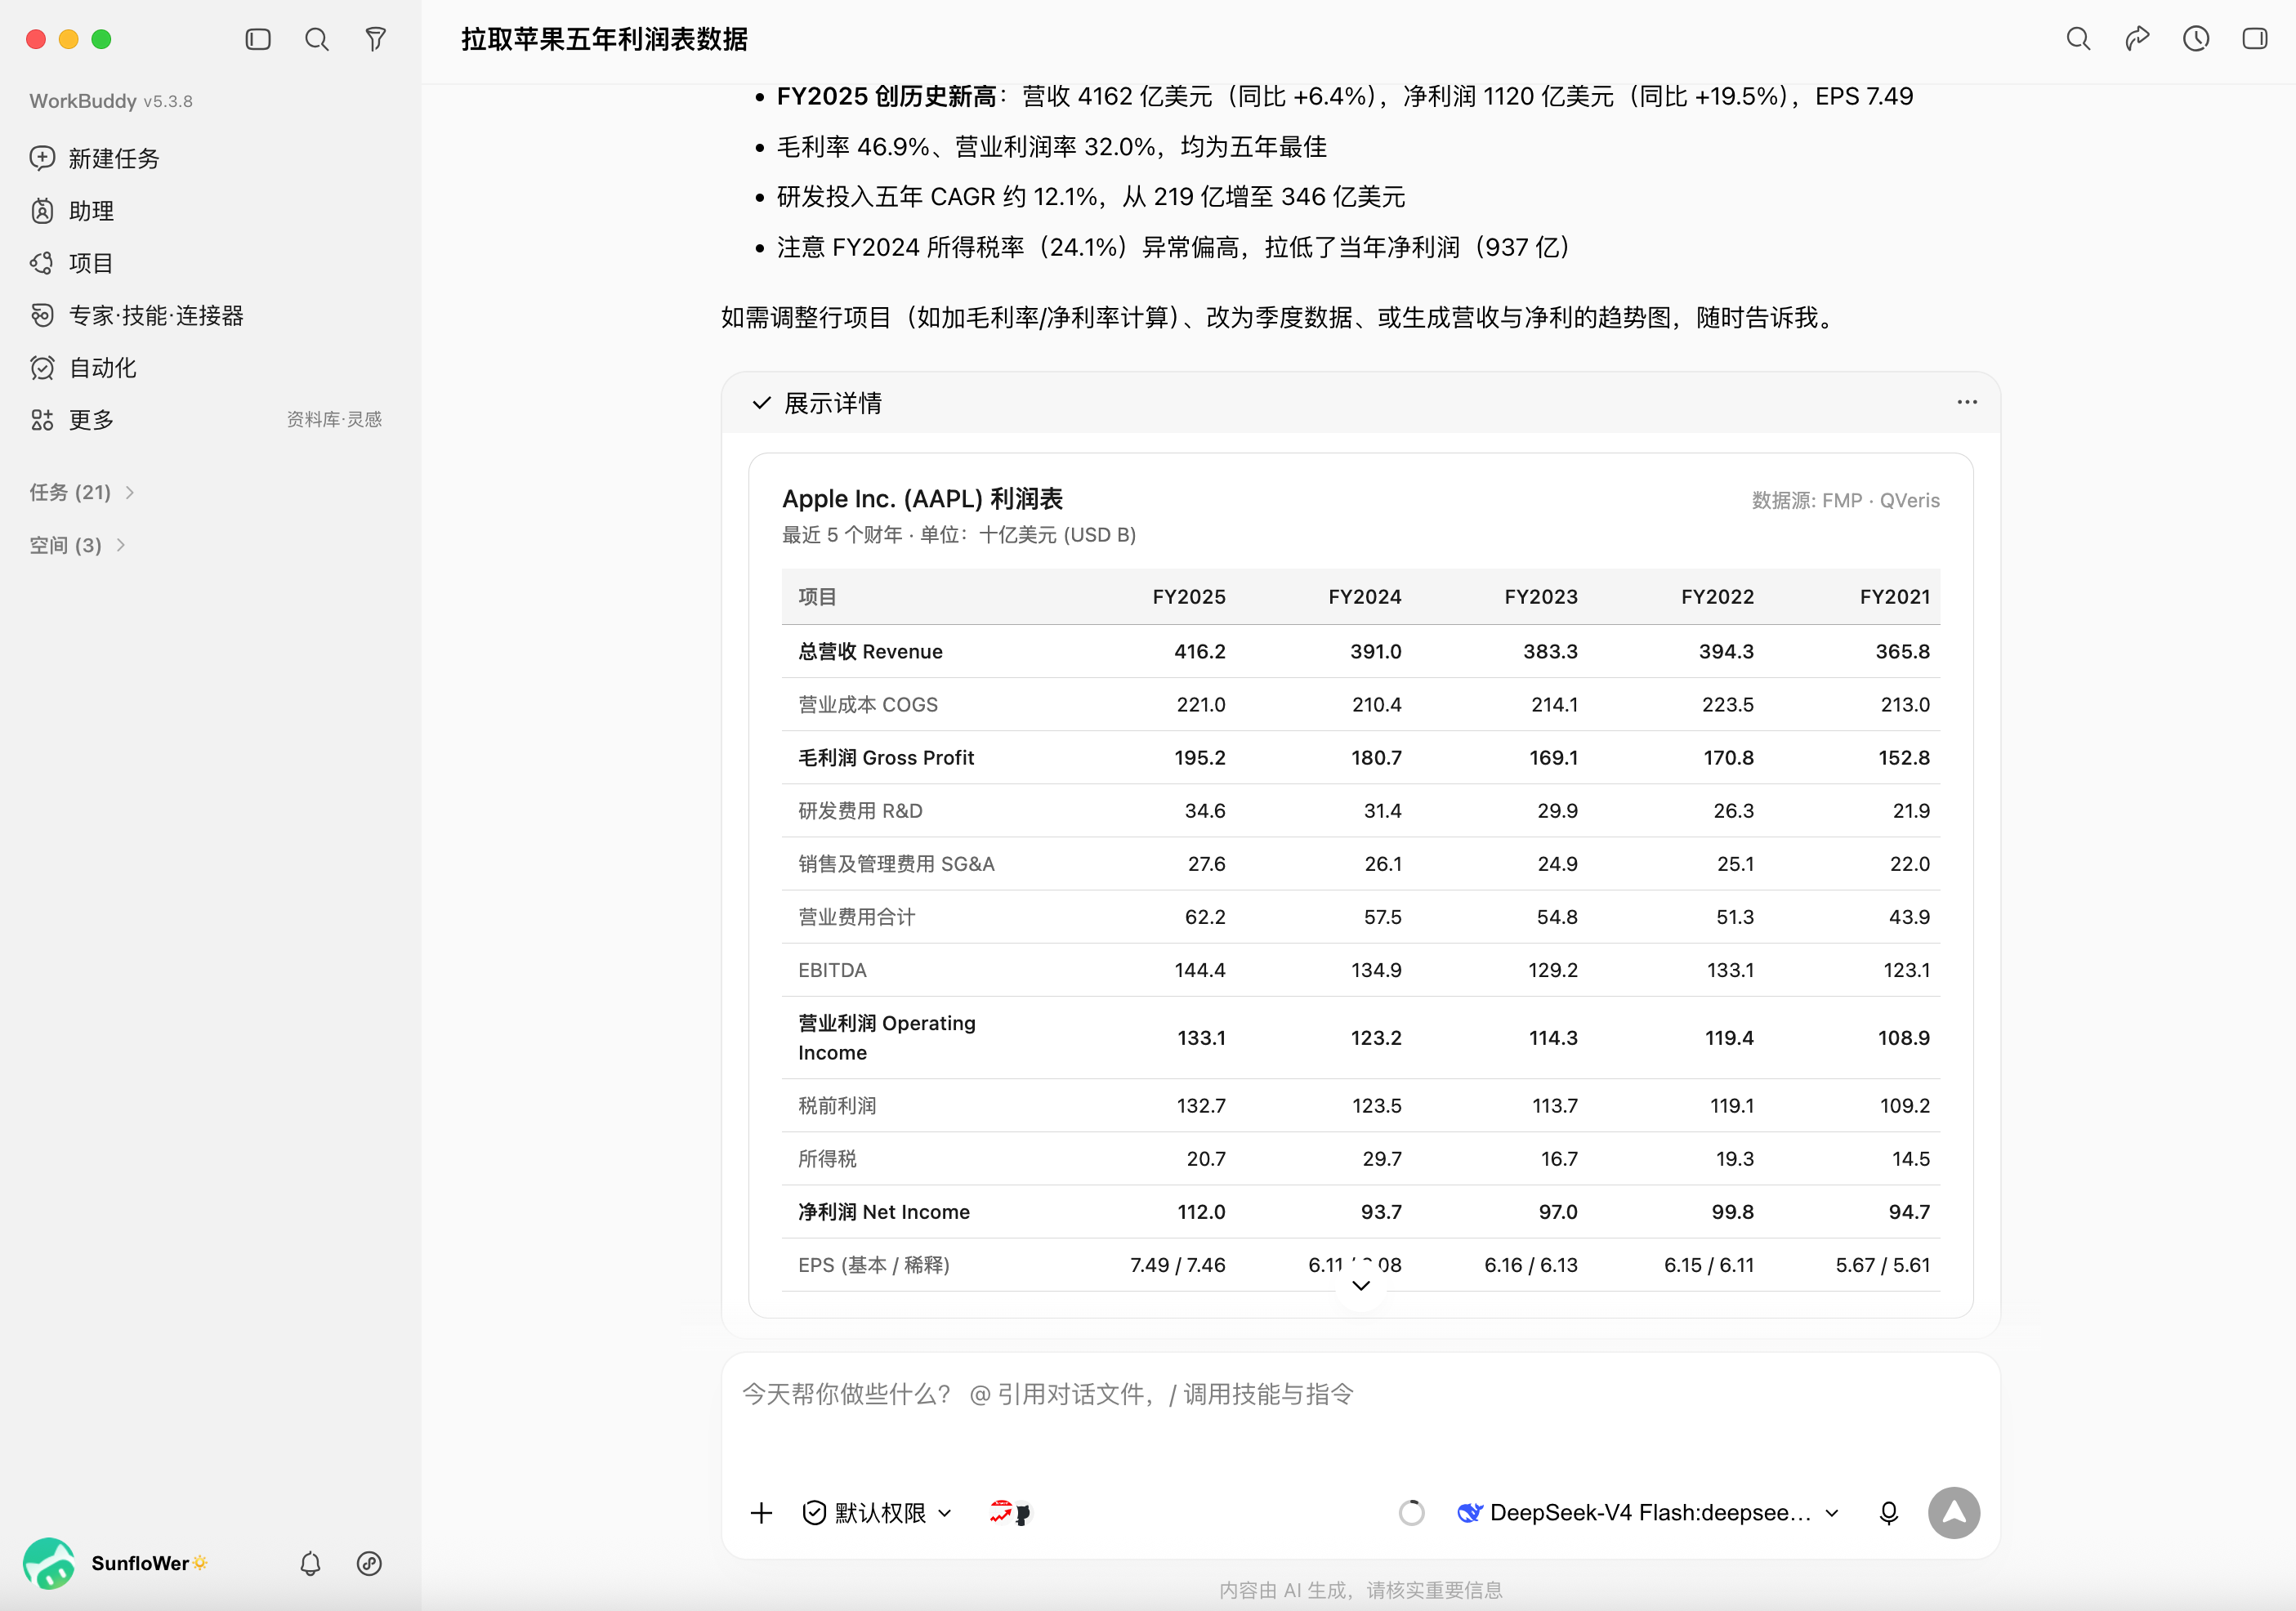Click the filter funnel icon in sidebar

[376, 39]
